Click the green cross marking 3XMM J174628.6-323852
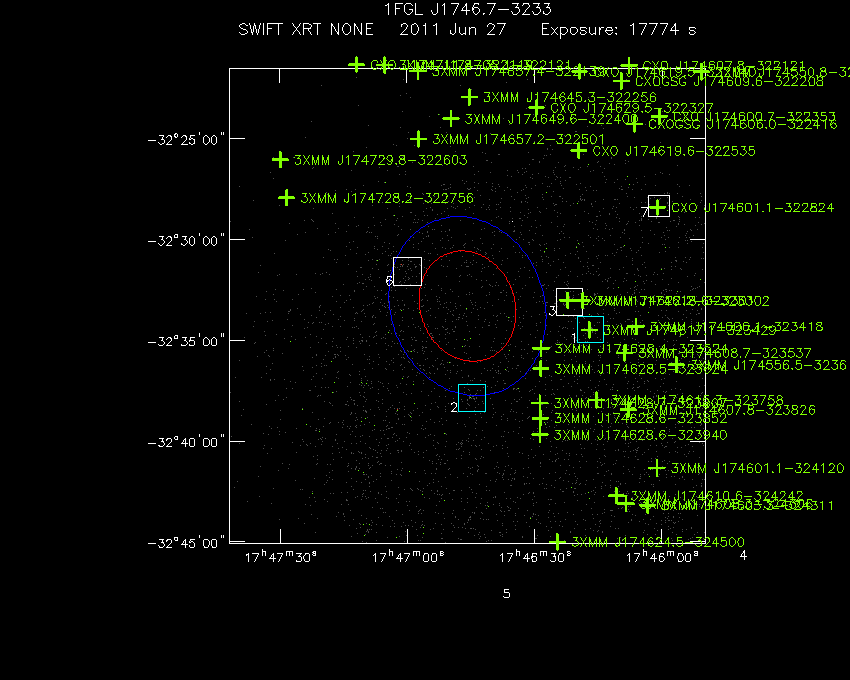Viewport: 850px width, 680px height. click(539, 419)
